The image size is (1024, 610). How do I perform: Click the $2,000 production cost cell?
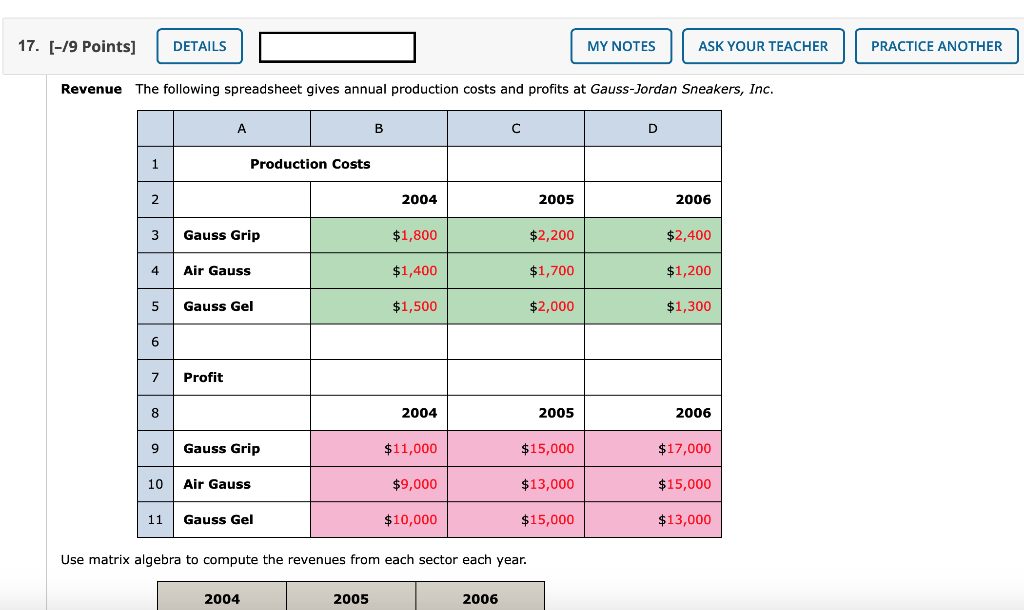[516, 306]
